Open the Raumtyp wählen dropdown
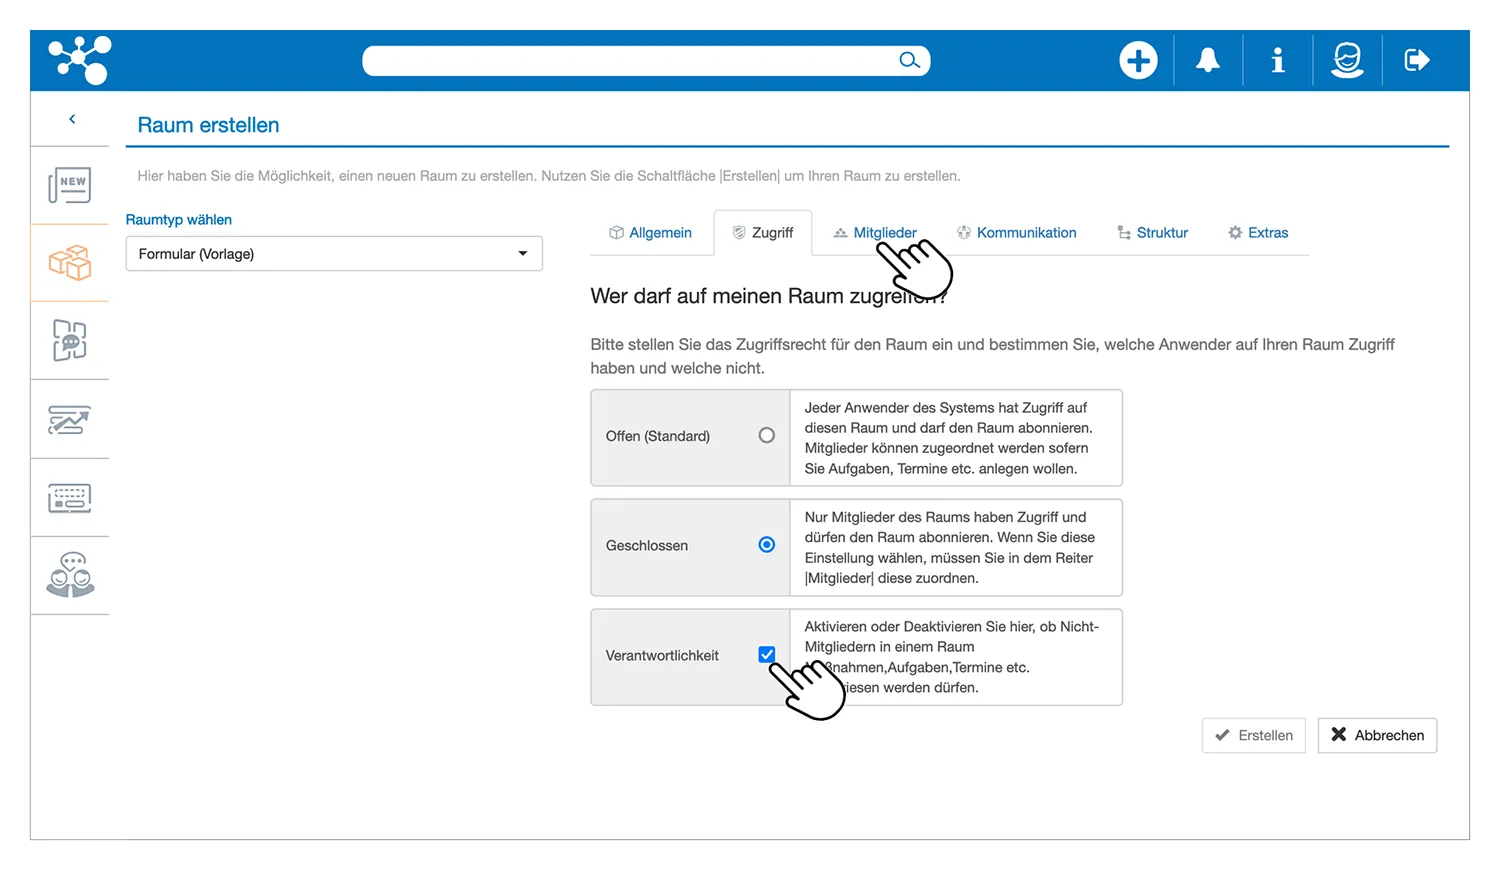This screenshot has width=1500, height=870. point(334,254)
